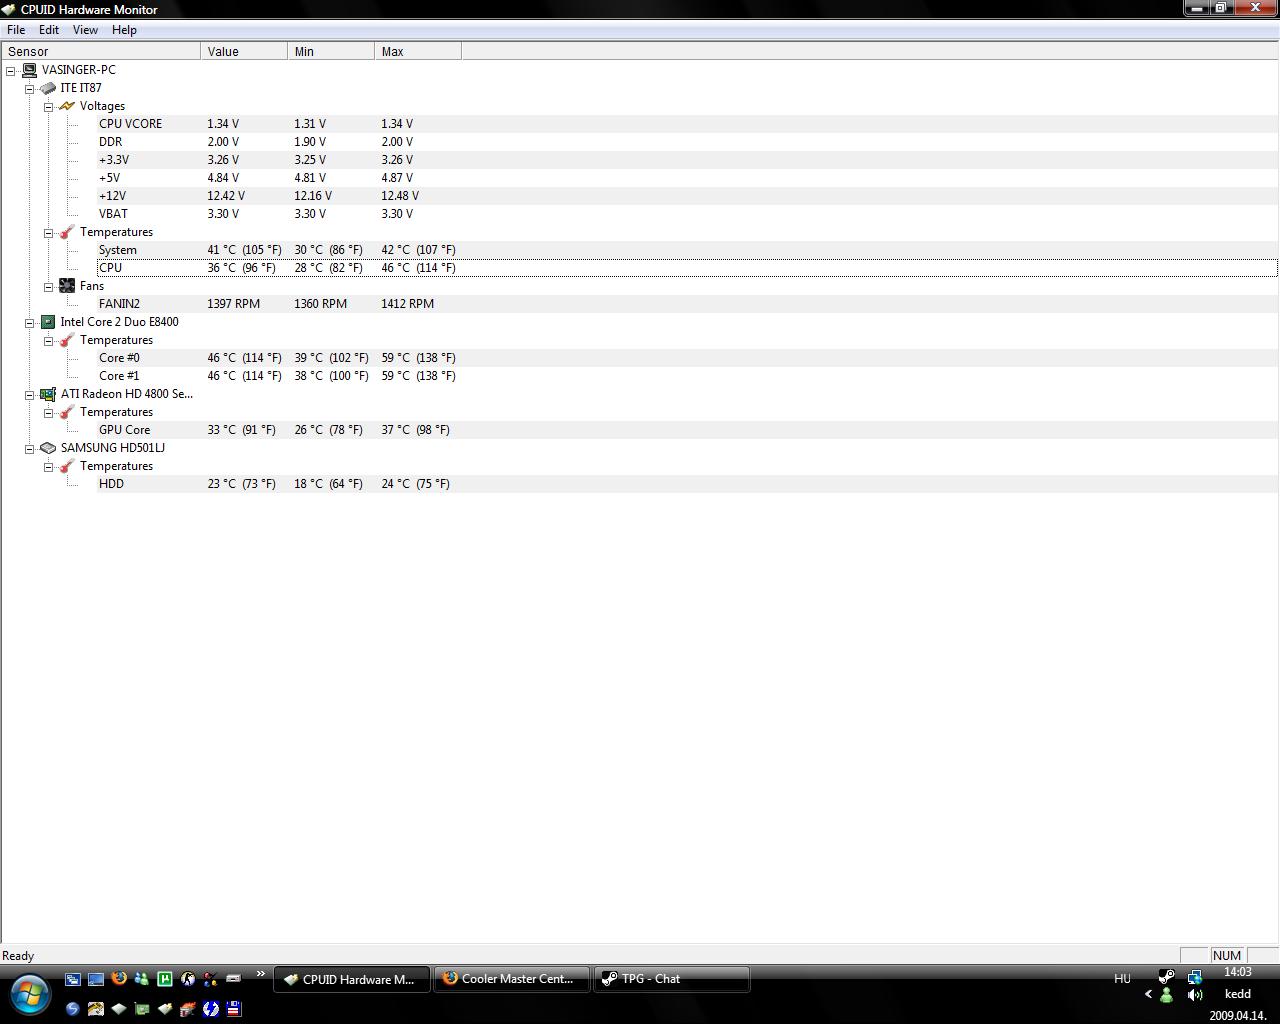The height and width of the screenshot is (1024, 1280).
Task: Collapse the Voltages group
Action: tap(48, 106)
